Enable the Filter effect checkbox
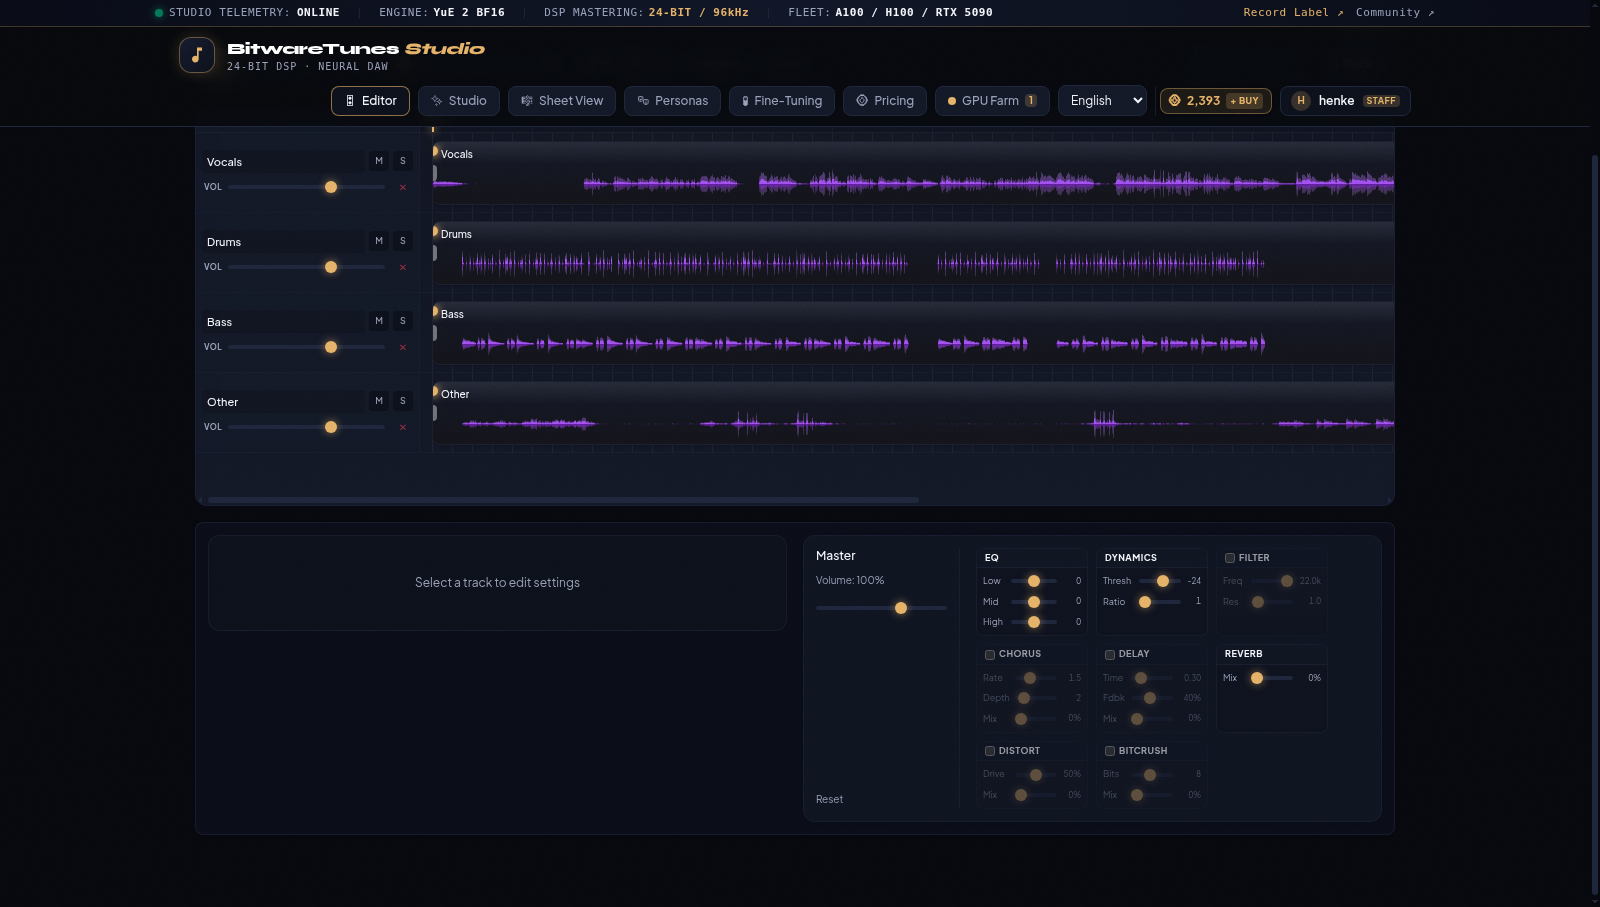Viewport: 1600px width, 907px height. pyautogui.click(x=1230, y=558)
